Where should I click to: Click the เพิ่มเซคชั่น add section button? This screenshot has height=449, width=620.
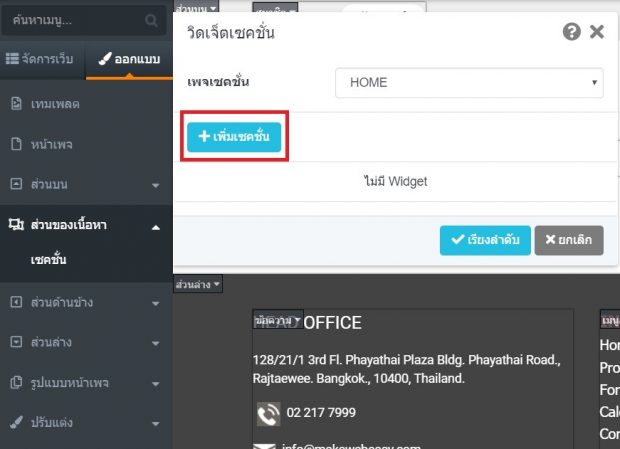(x=234, y=137)
